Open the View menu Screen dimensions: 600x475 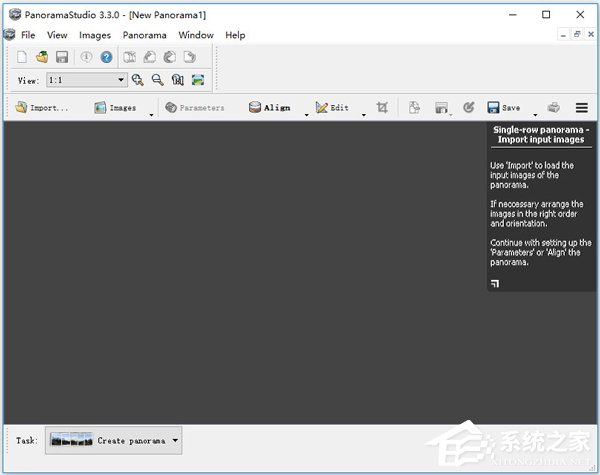coord(57,35)
